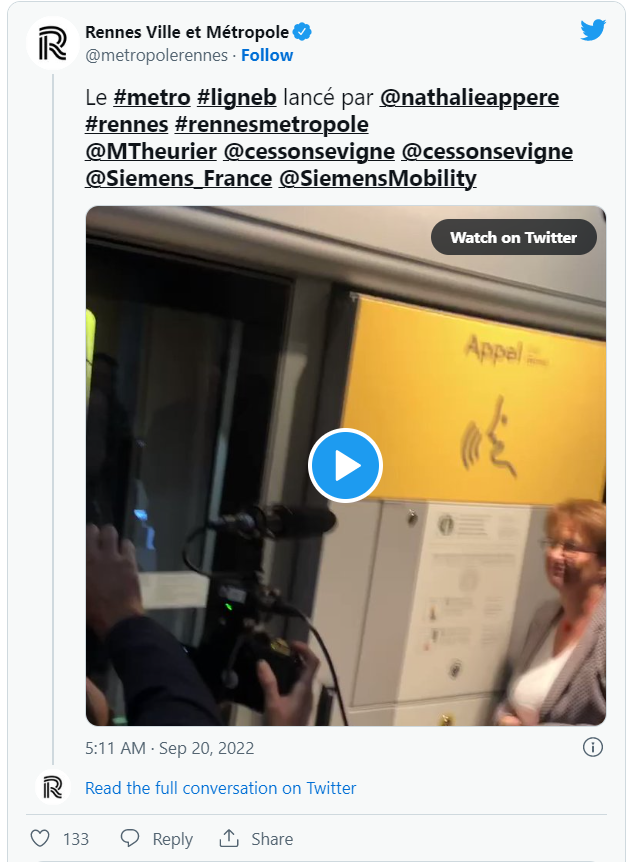Click the tweet timestamp Sep 20, 2022
Viewport: 636px width, 862px height.
click(x=170, y=747)
